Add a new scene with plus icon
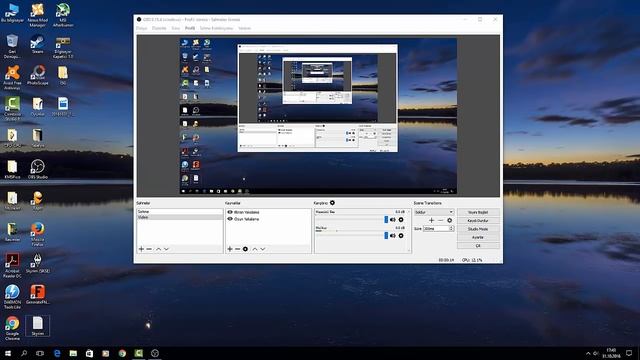The width and height of the screenshot is (640, 360). tap(141, 249)
